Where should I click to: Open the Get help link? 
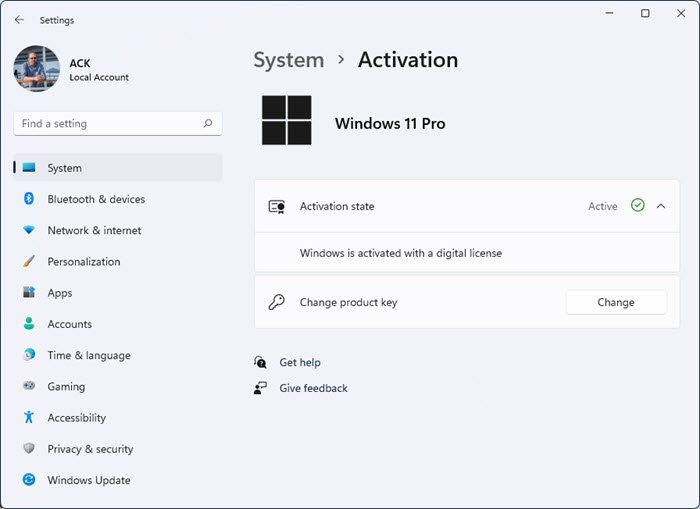[x=300, y=362]
